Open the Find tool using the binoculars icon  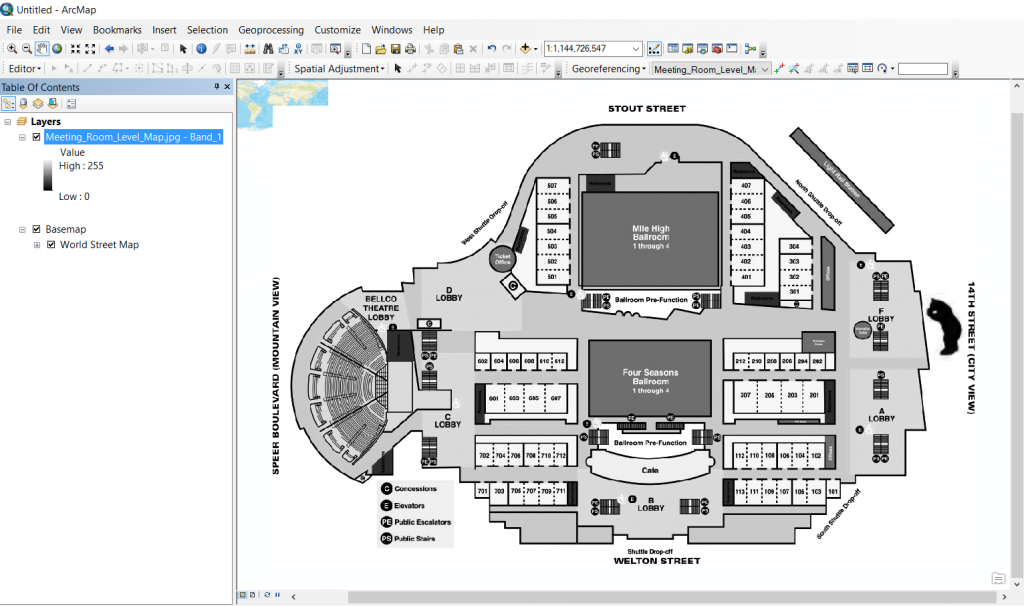point(270,47)
